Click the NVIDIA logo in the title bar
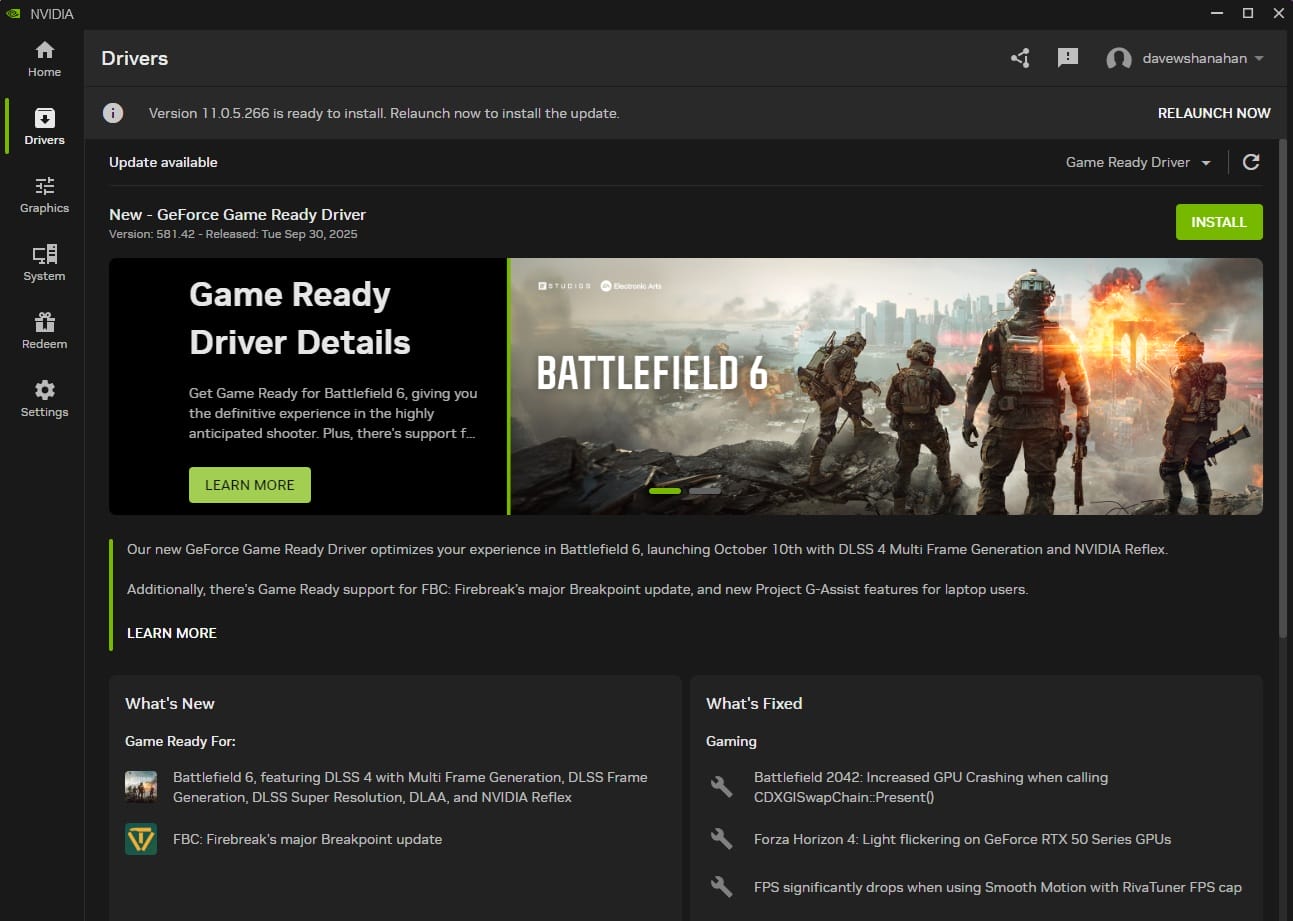 point(15,13)
